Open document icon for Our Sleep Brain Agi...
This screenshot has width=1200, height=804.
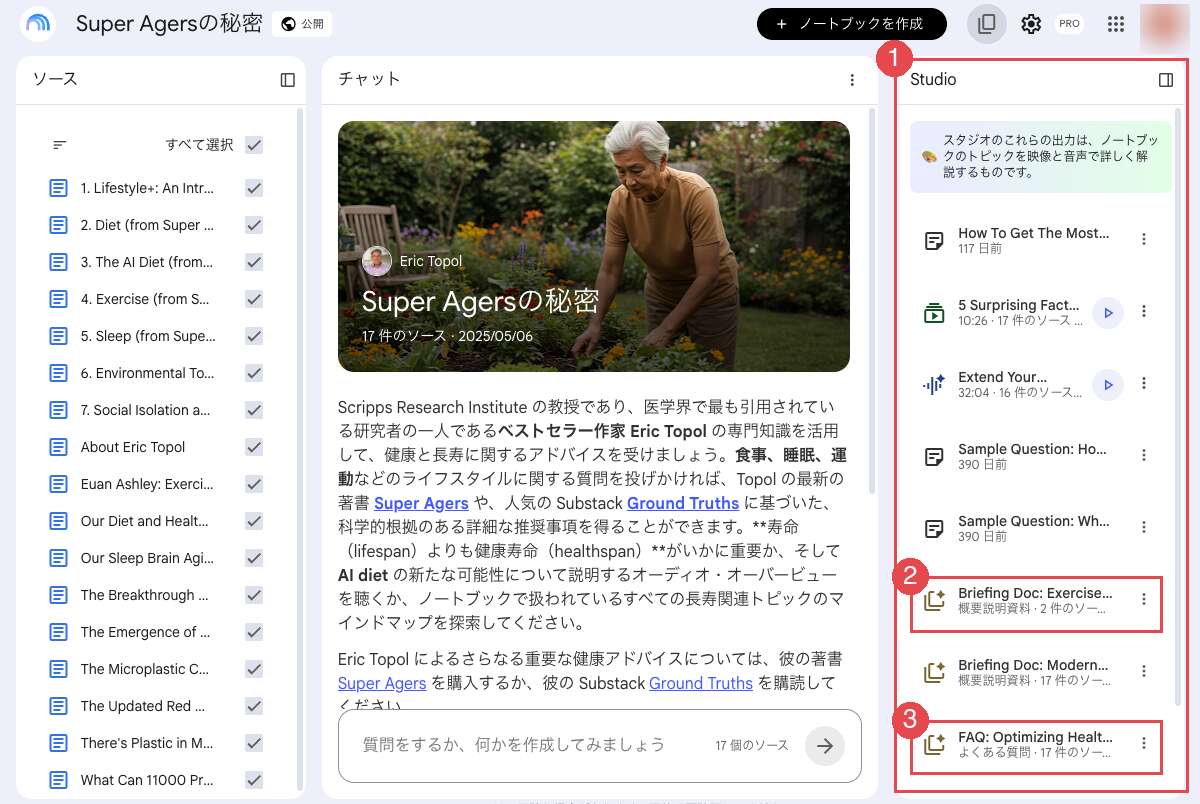[59, 558]
